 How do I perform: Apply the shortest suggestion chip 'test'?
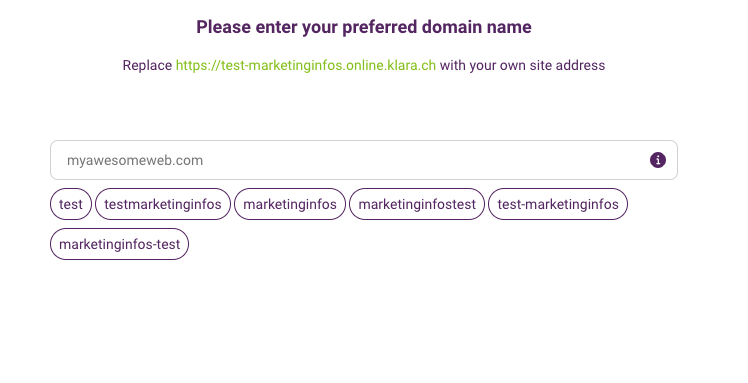pos(71,204)
